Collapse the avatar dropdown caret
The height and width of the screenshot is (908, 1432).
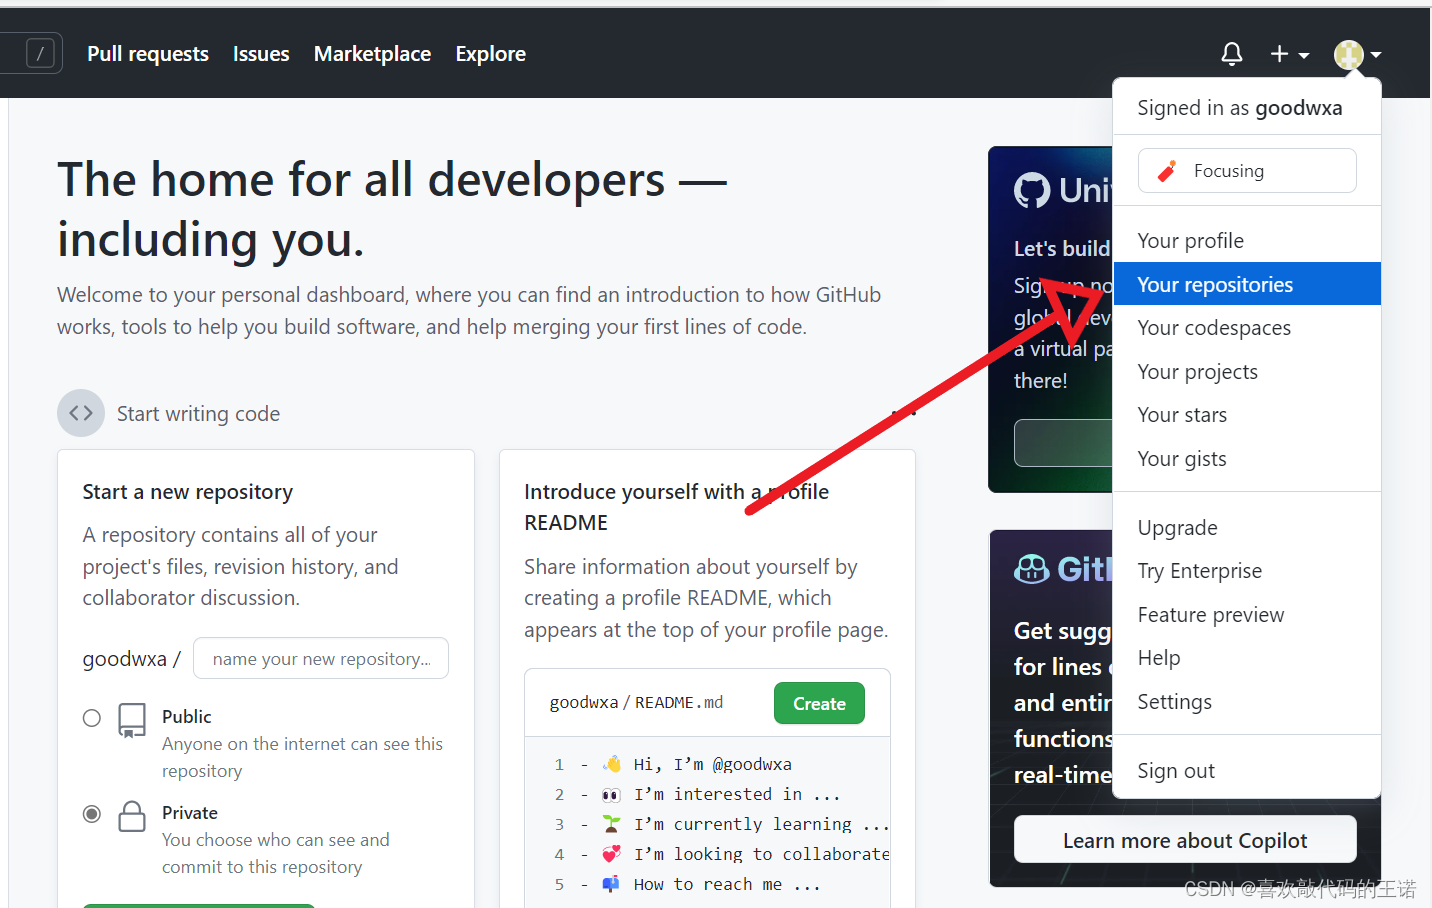[x=1376, y=55]
